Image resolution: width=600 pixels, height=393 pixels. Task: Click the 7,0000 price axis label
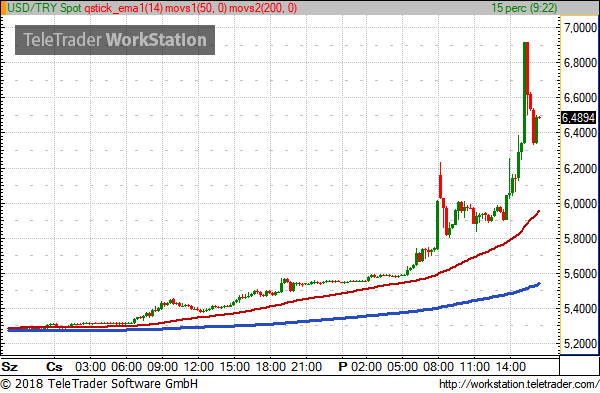pos(580,28)
